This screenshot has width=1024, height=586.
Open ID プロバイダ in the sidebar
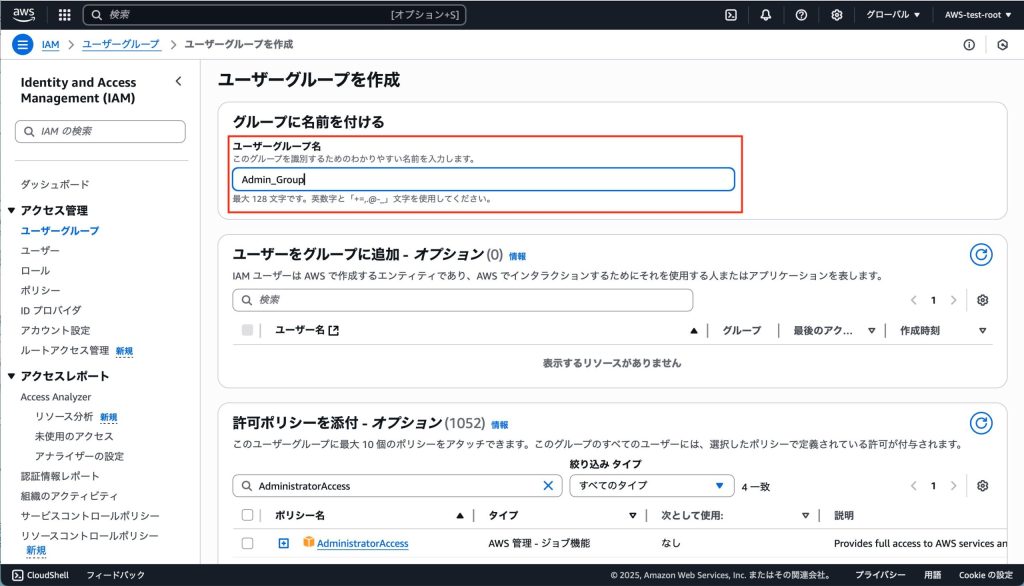pos(51,310)
